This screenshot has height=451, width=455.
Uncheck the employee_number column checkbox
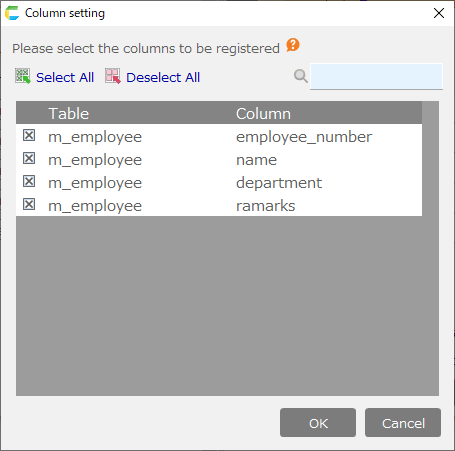pyautogui.click(x=29, y=135)
